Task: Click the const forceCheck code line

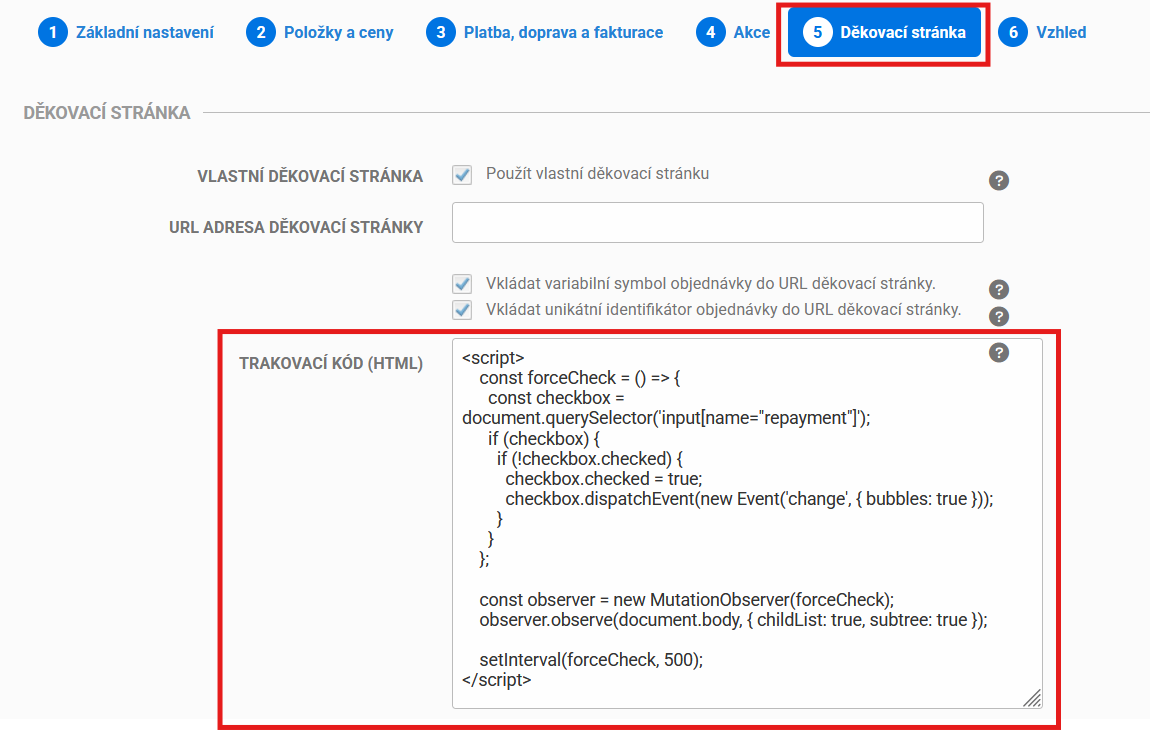Action: coord(579,378)
